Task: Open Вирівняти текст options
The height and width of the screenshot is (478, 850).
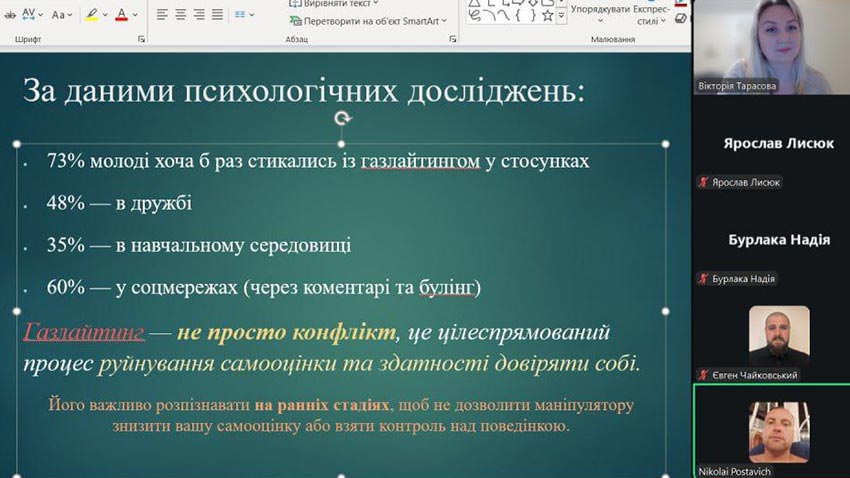Action: (x=335, y=4)
